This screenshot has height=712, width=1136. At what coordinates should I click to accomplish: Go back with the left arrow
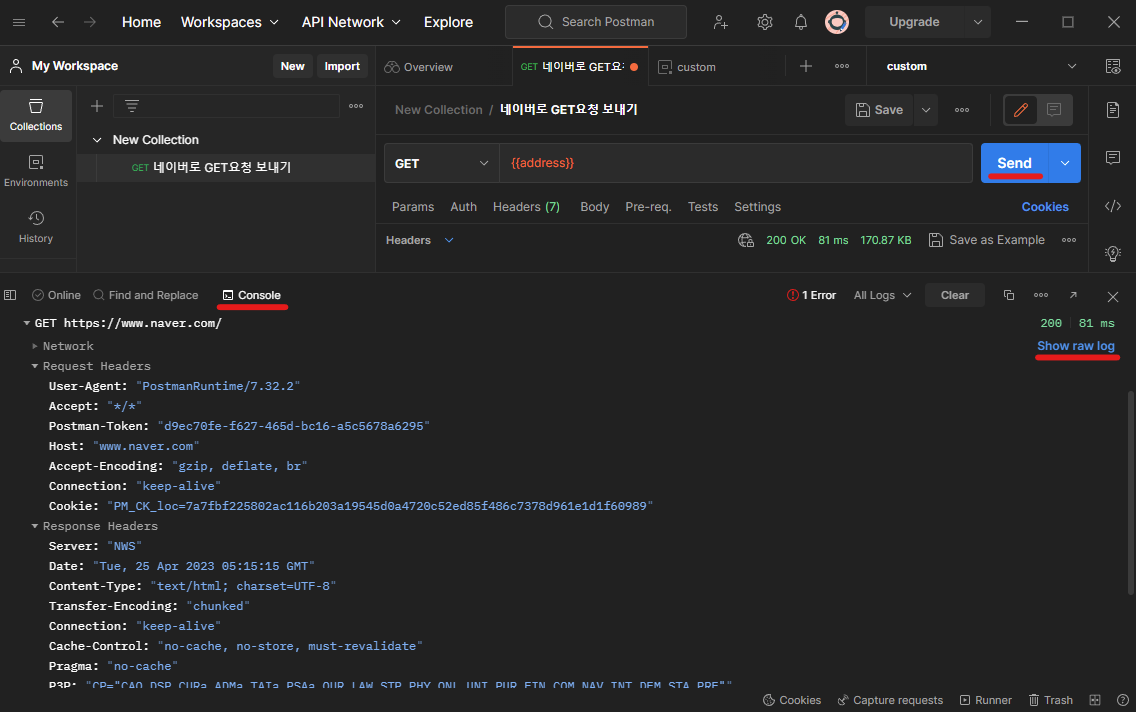point(58,22)
